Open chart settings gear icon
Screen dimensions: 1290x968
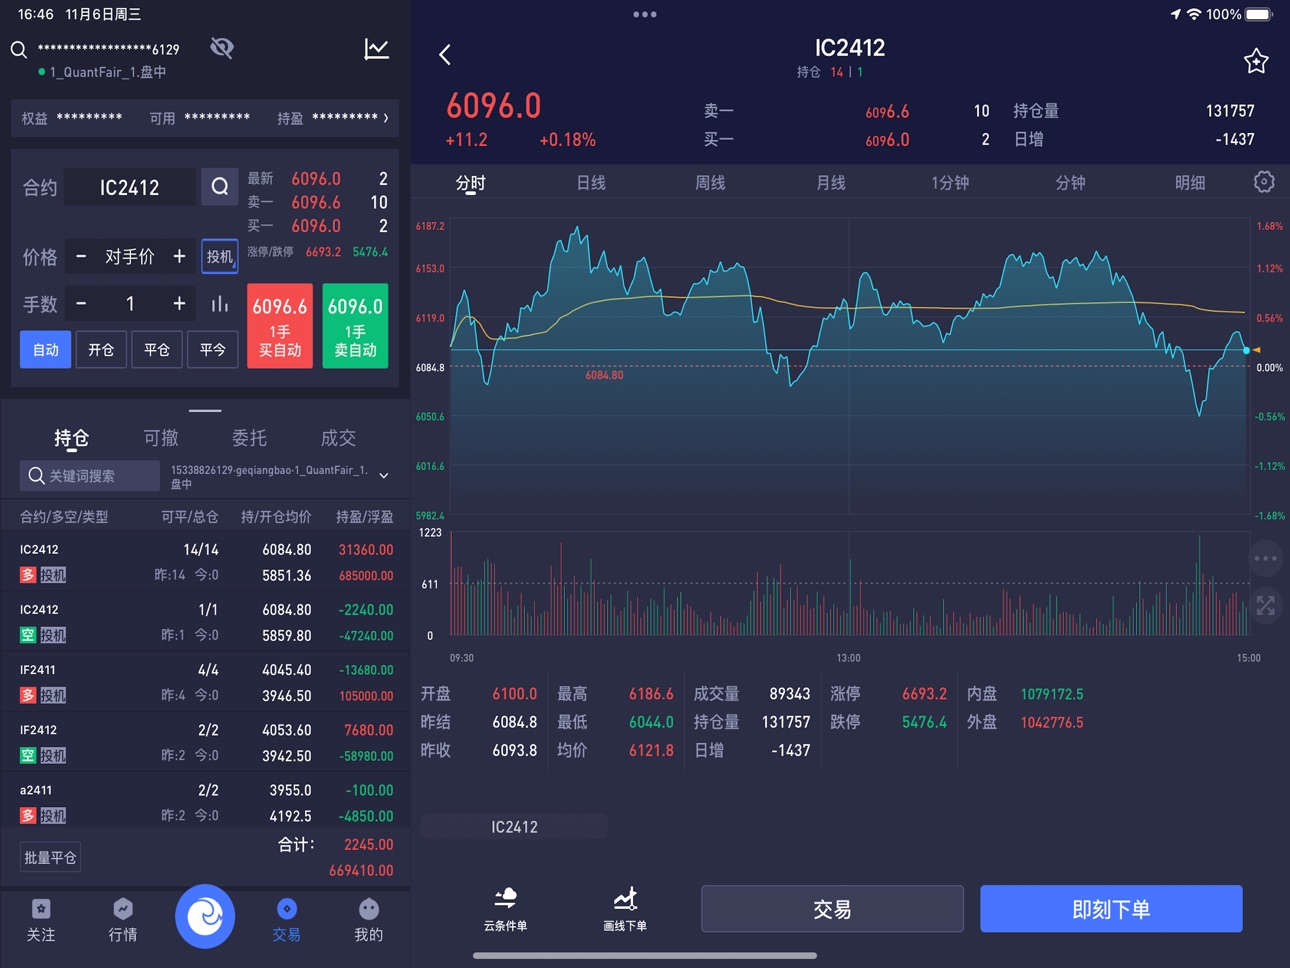(1264, 182)
